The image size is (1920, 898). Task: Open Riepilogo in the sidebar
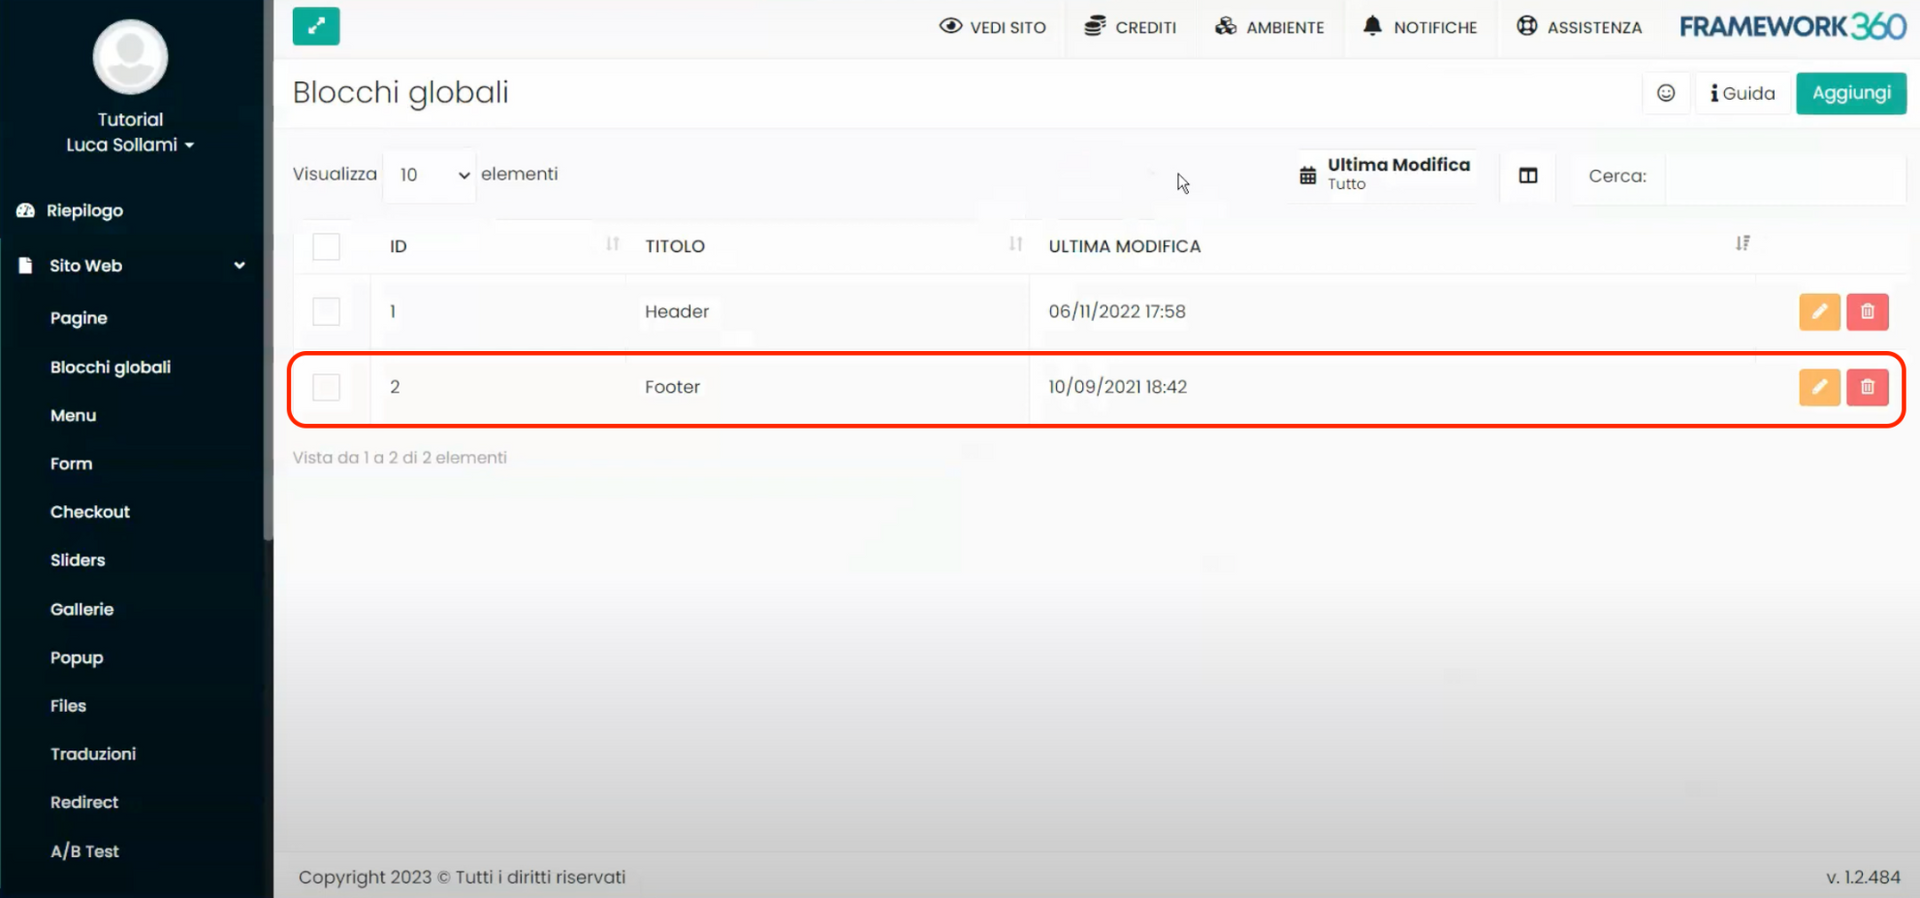click(x=84, y=210)
